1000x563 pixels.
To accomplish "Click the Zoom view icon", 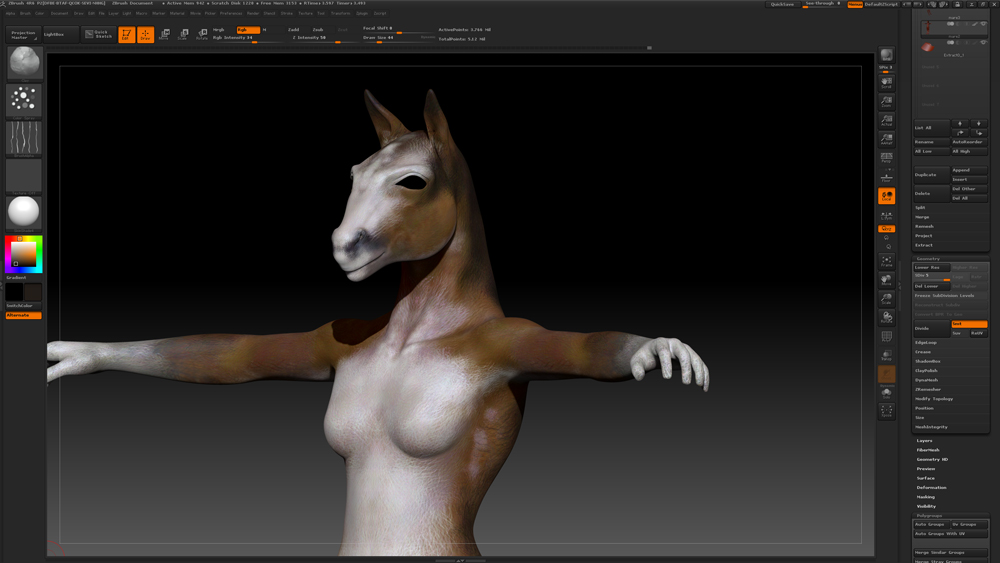I will click(886, 101).
